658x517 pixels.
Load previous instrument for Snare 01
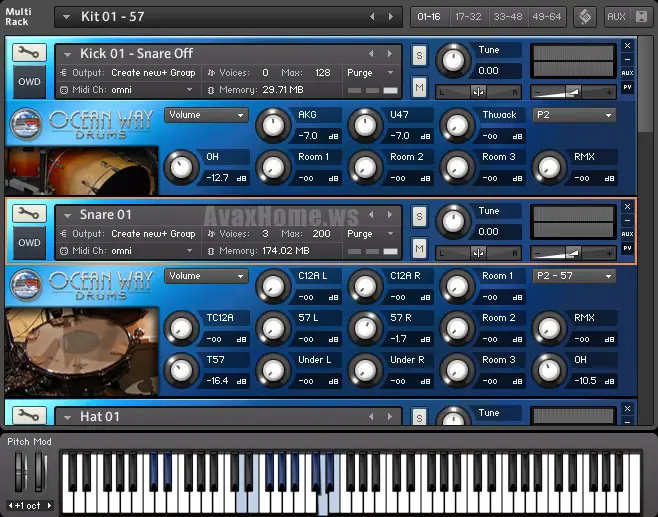[x=371, y=214]
